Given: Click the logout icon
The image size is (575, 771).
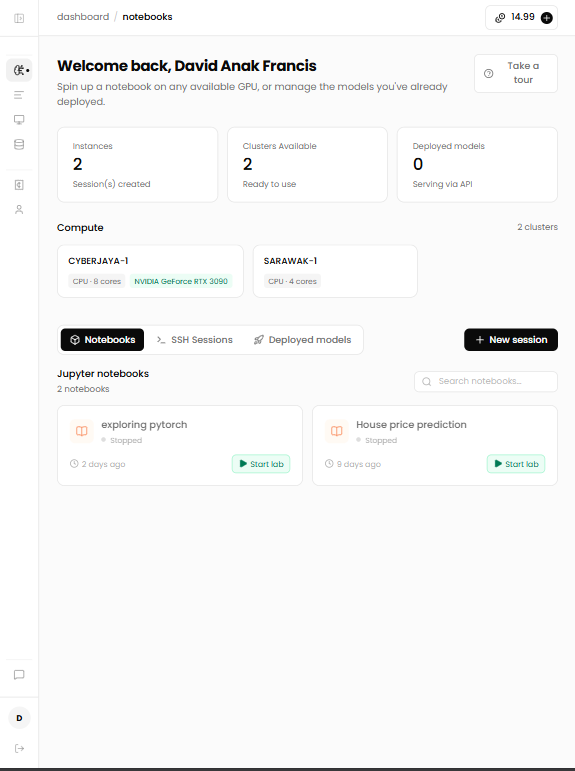Looking at the screenshot, I should click(19, 748).
